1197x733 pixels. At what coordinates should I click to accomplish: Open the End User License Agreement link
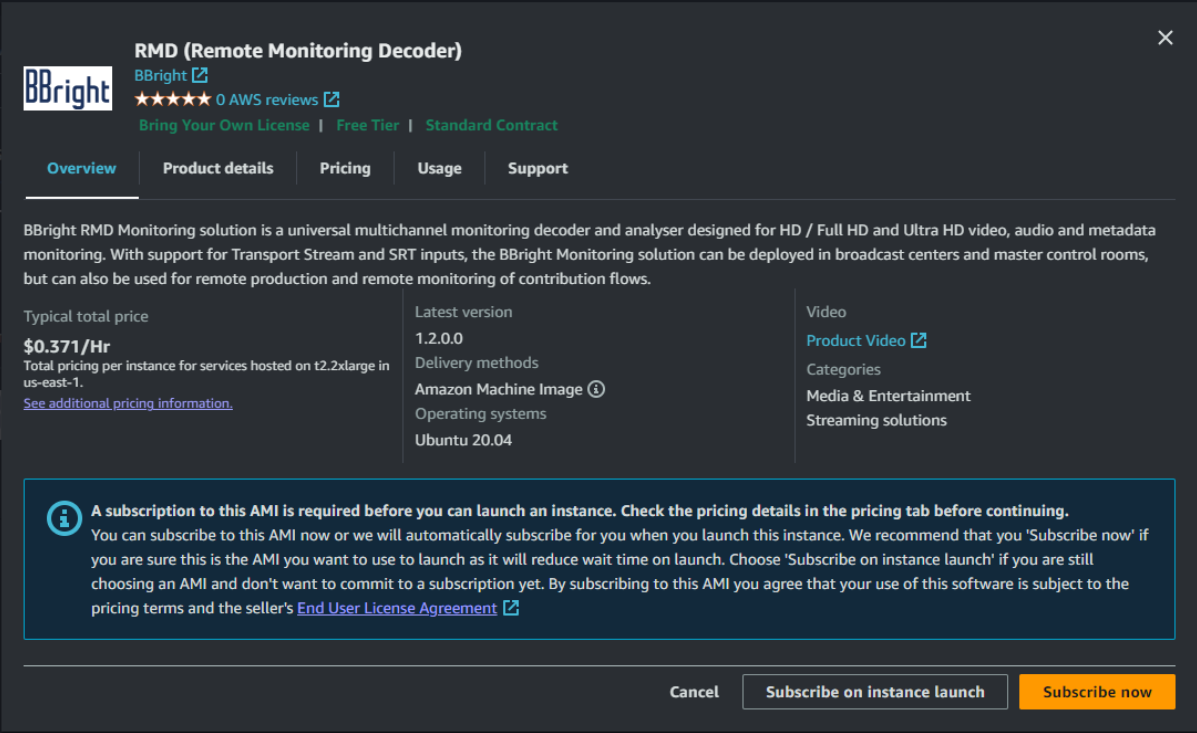tap(397, 608)
